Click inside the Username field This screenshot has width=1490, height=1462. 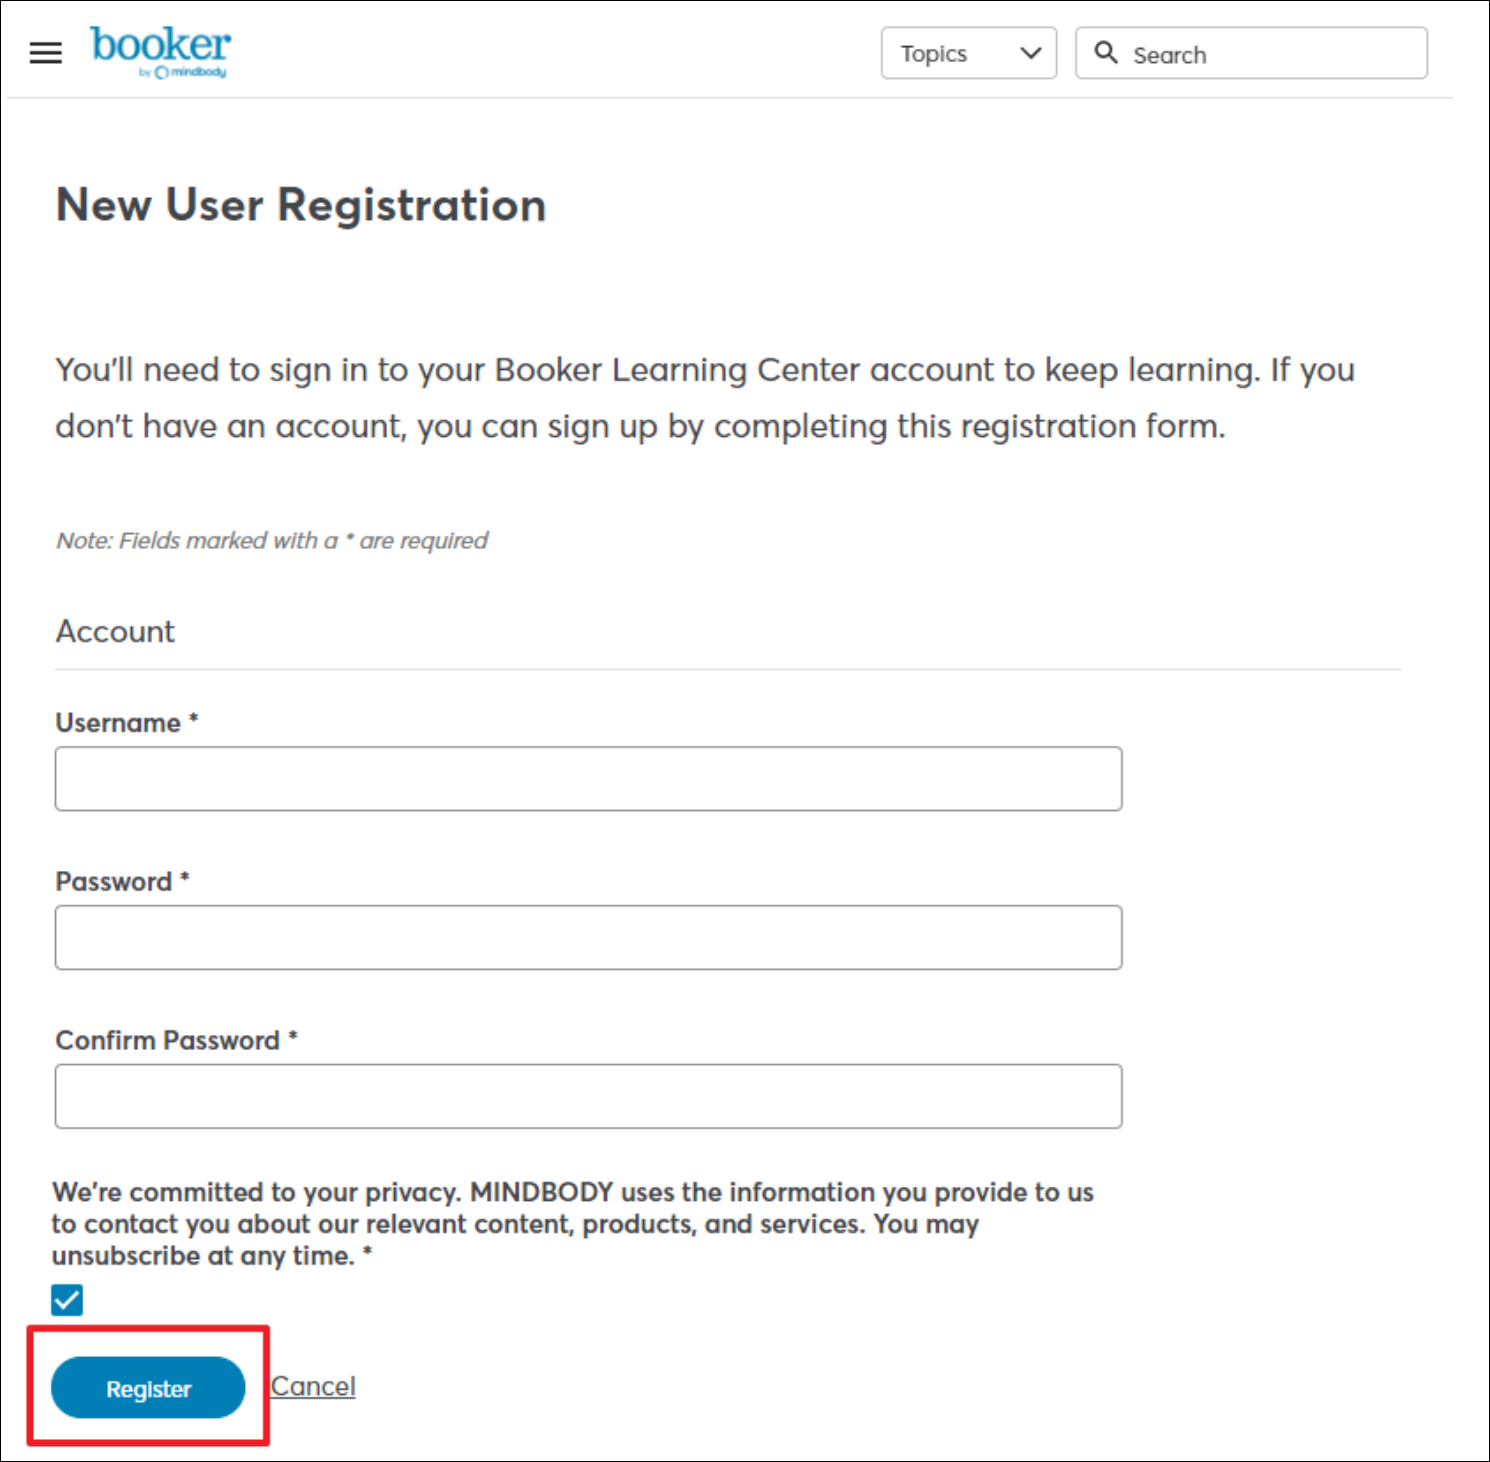[x=588, y=778]
